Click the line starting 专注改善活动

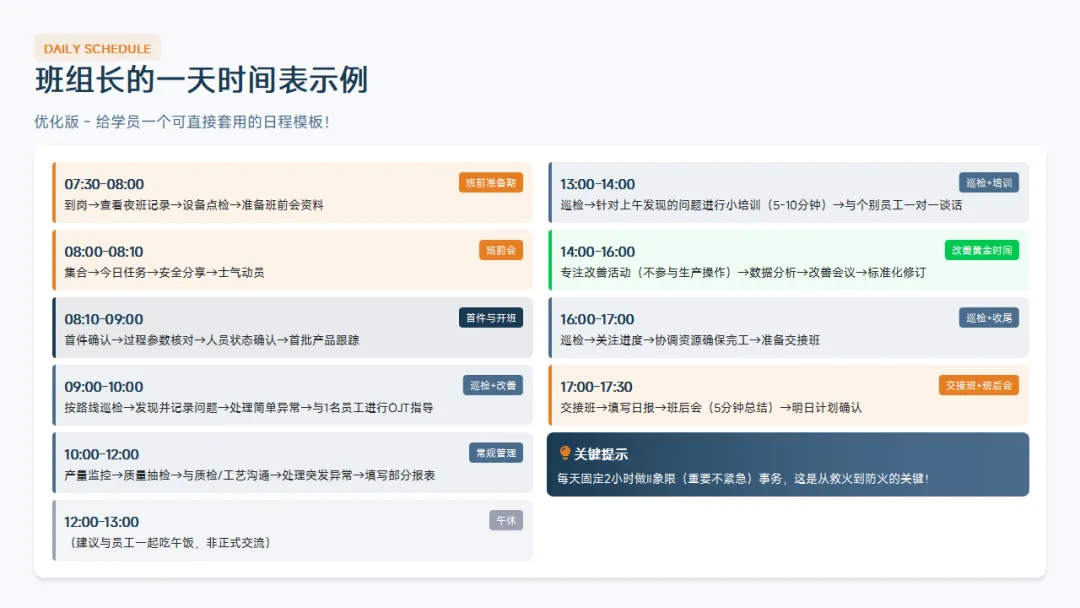(742, 272)
